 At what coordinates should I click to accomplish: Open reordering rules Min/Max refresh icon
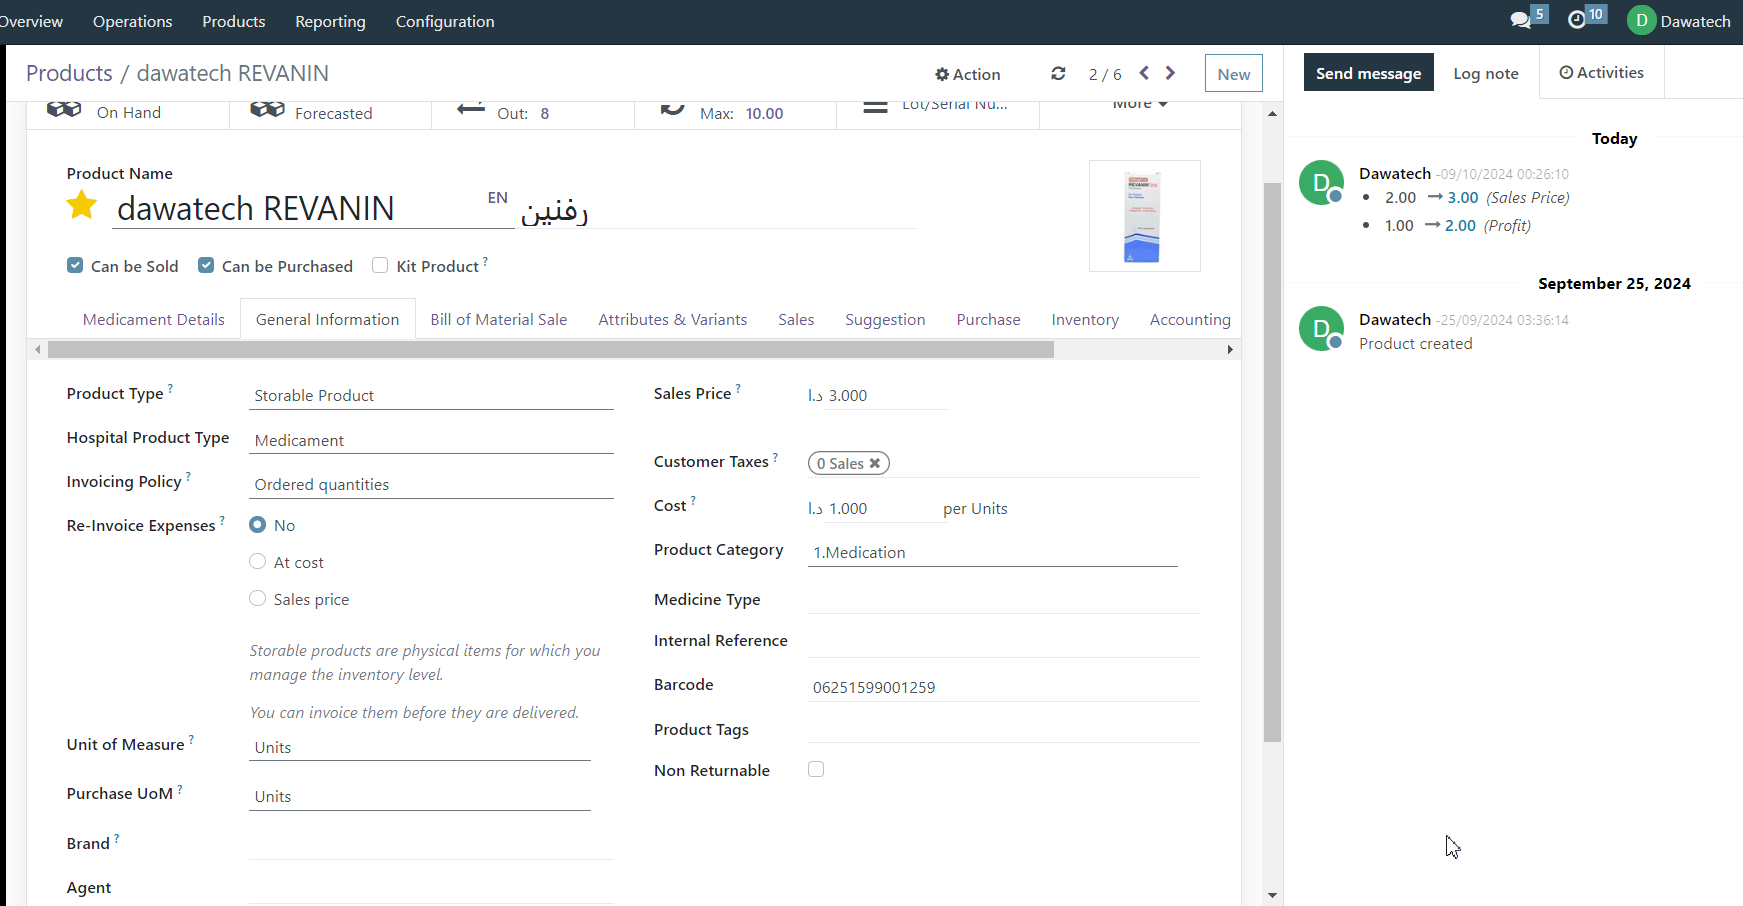tap(673, 108)
